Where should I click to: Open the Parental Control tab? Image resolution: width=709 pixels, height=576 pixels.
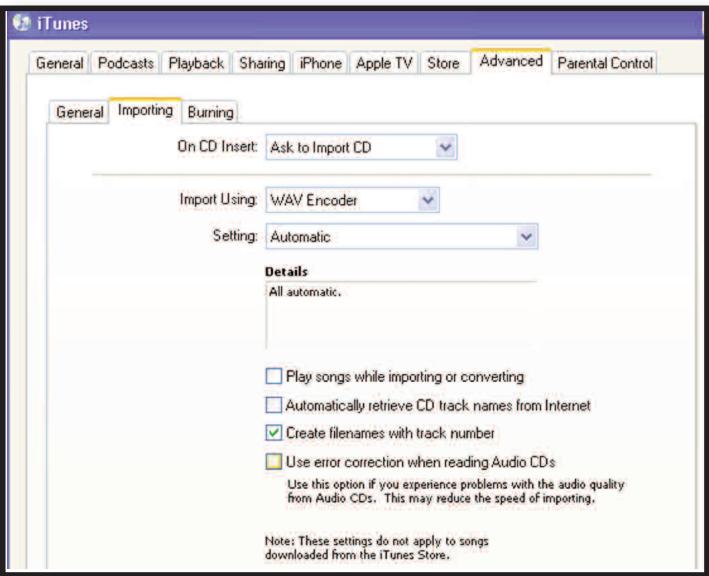pos(605,63)
